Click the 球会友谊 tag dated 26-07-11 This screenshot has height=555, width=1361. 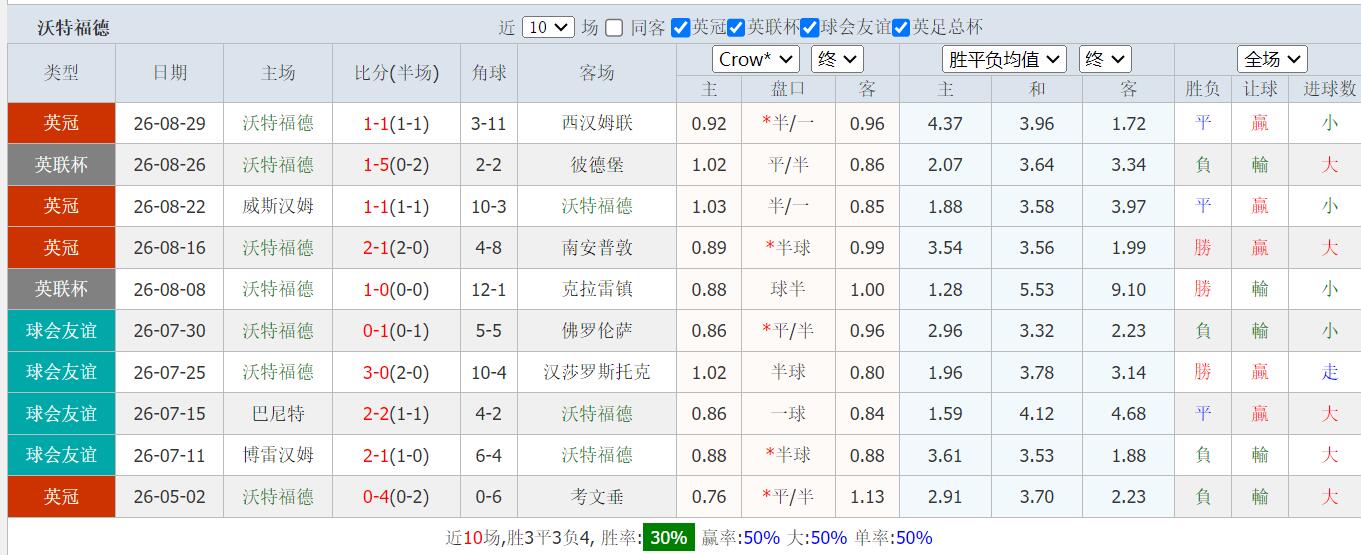pos(61,456)
